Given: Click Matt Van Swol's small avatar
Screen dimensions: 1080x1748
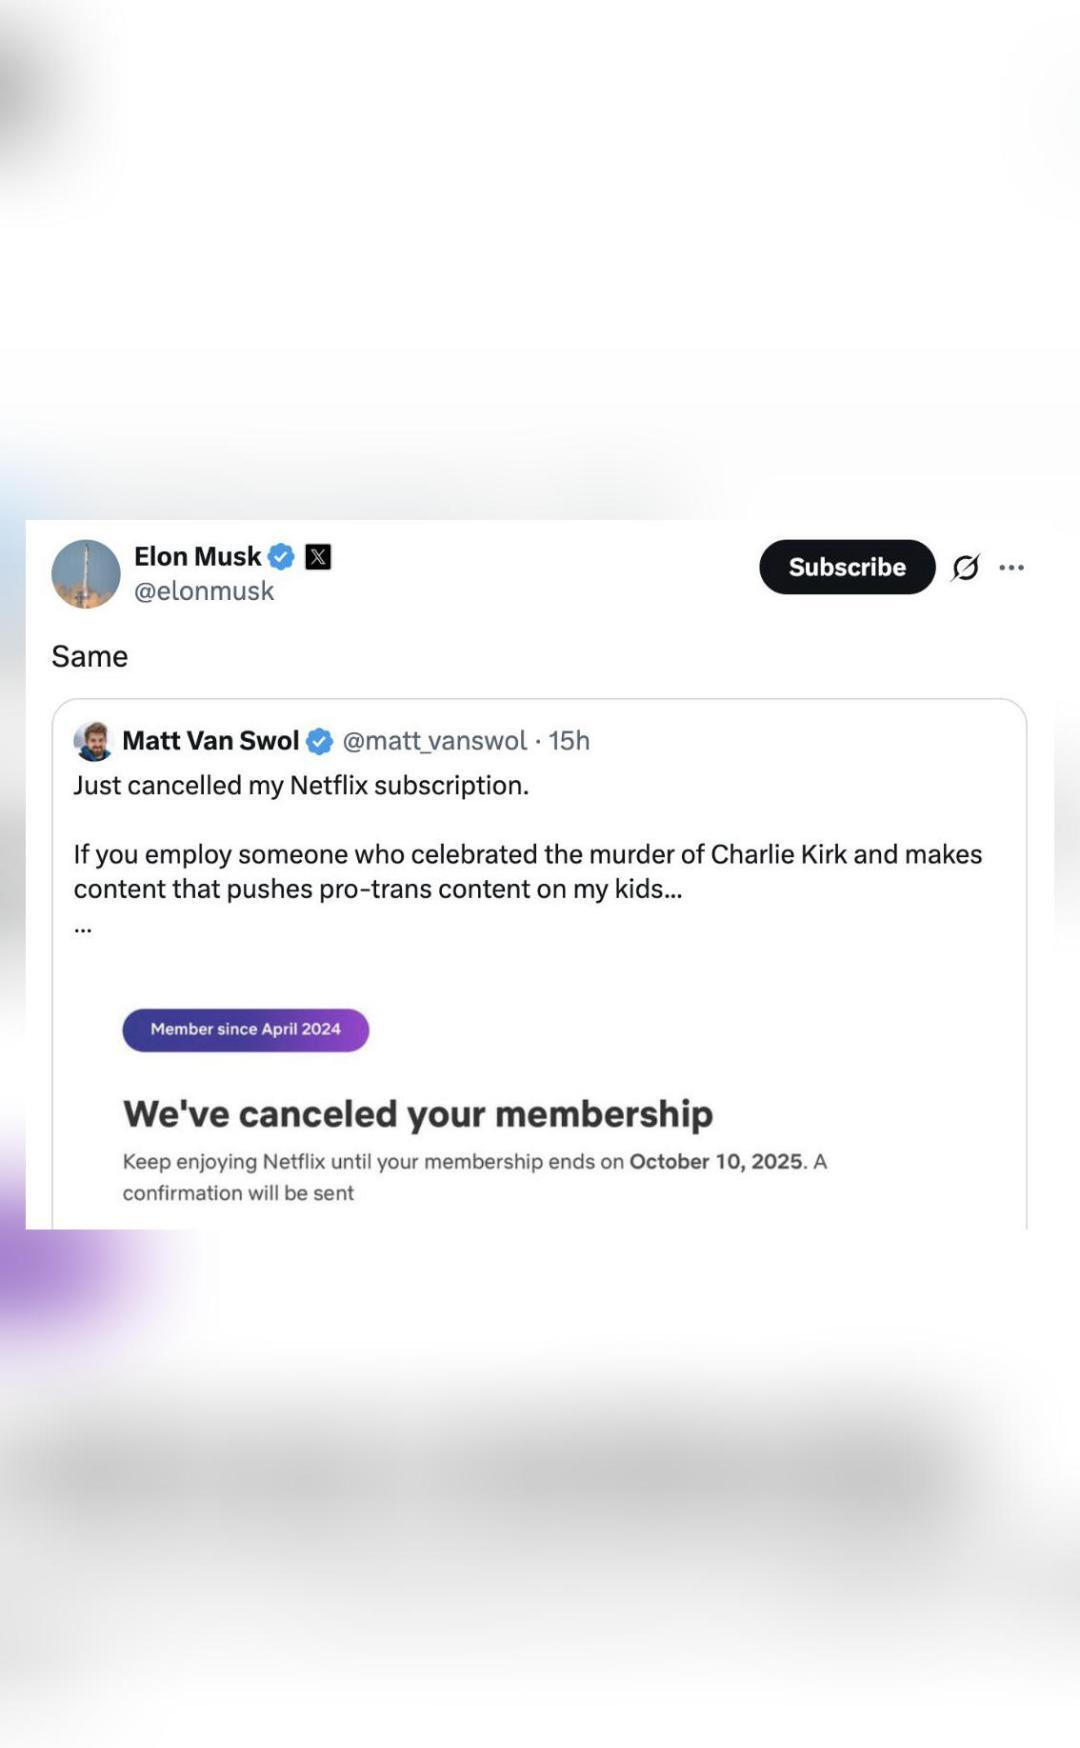Looking at the screenshot, I should pyautogui.click(x=93, y=741).
